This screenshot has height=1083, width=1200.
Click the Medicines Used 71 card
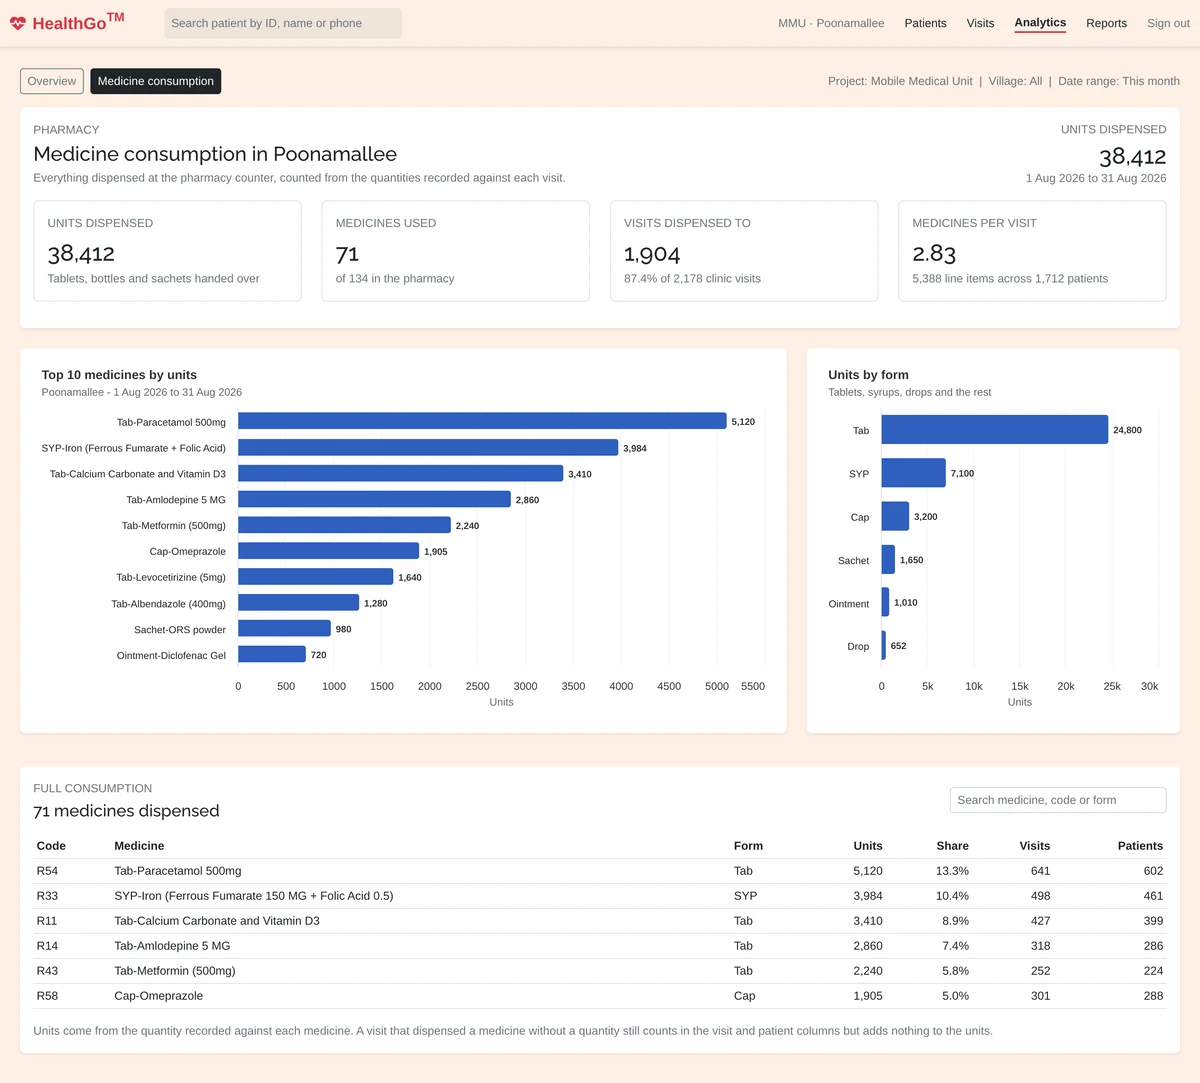click(456, 251)
